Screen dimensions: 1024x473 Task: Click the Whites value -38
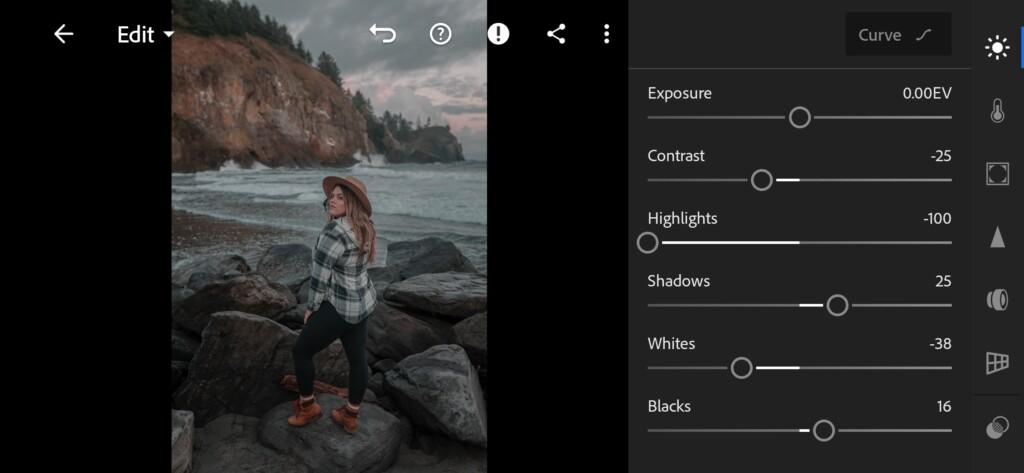[x=940, y=344]
